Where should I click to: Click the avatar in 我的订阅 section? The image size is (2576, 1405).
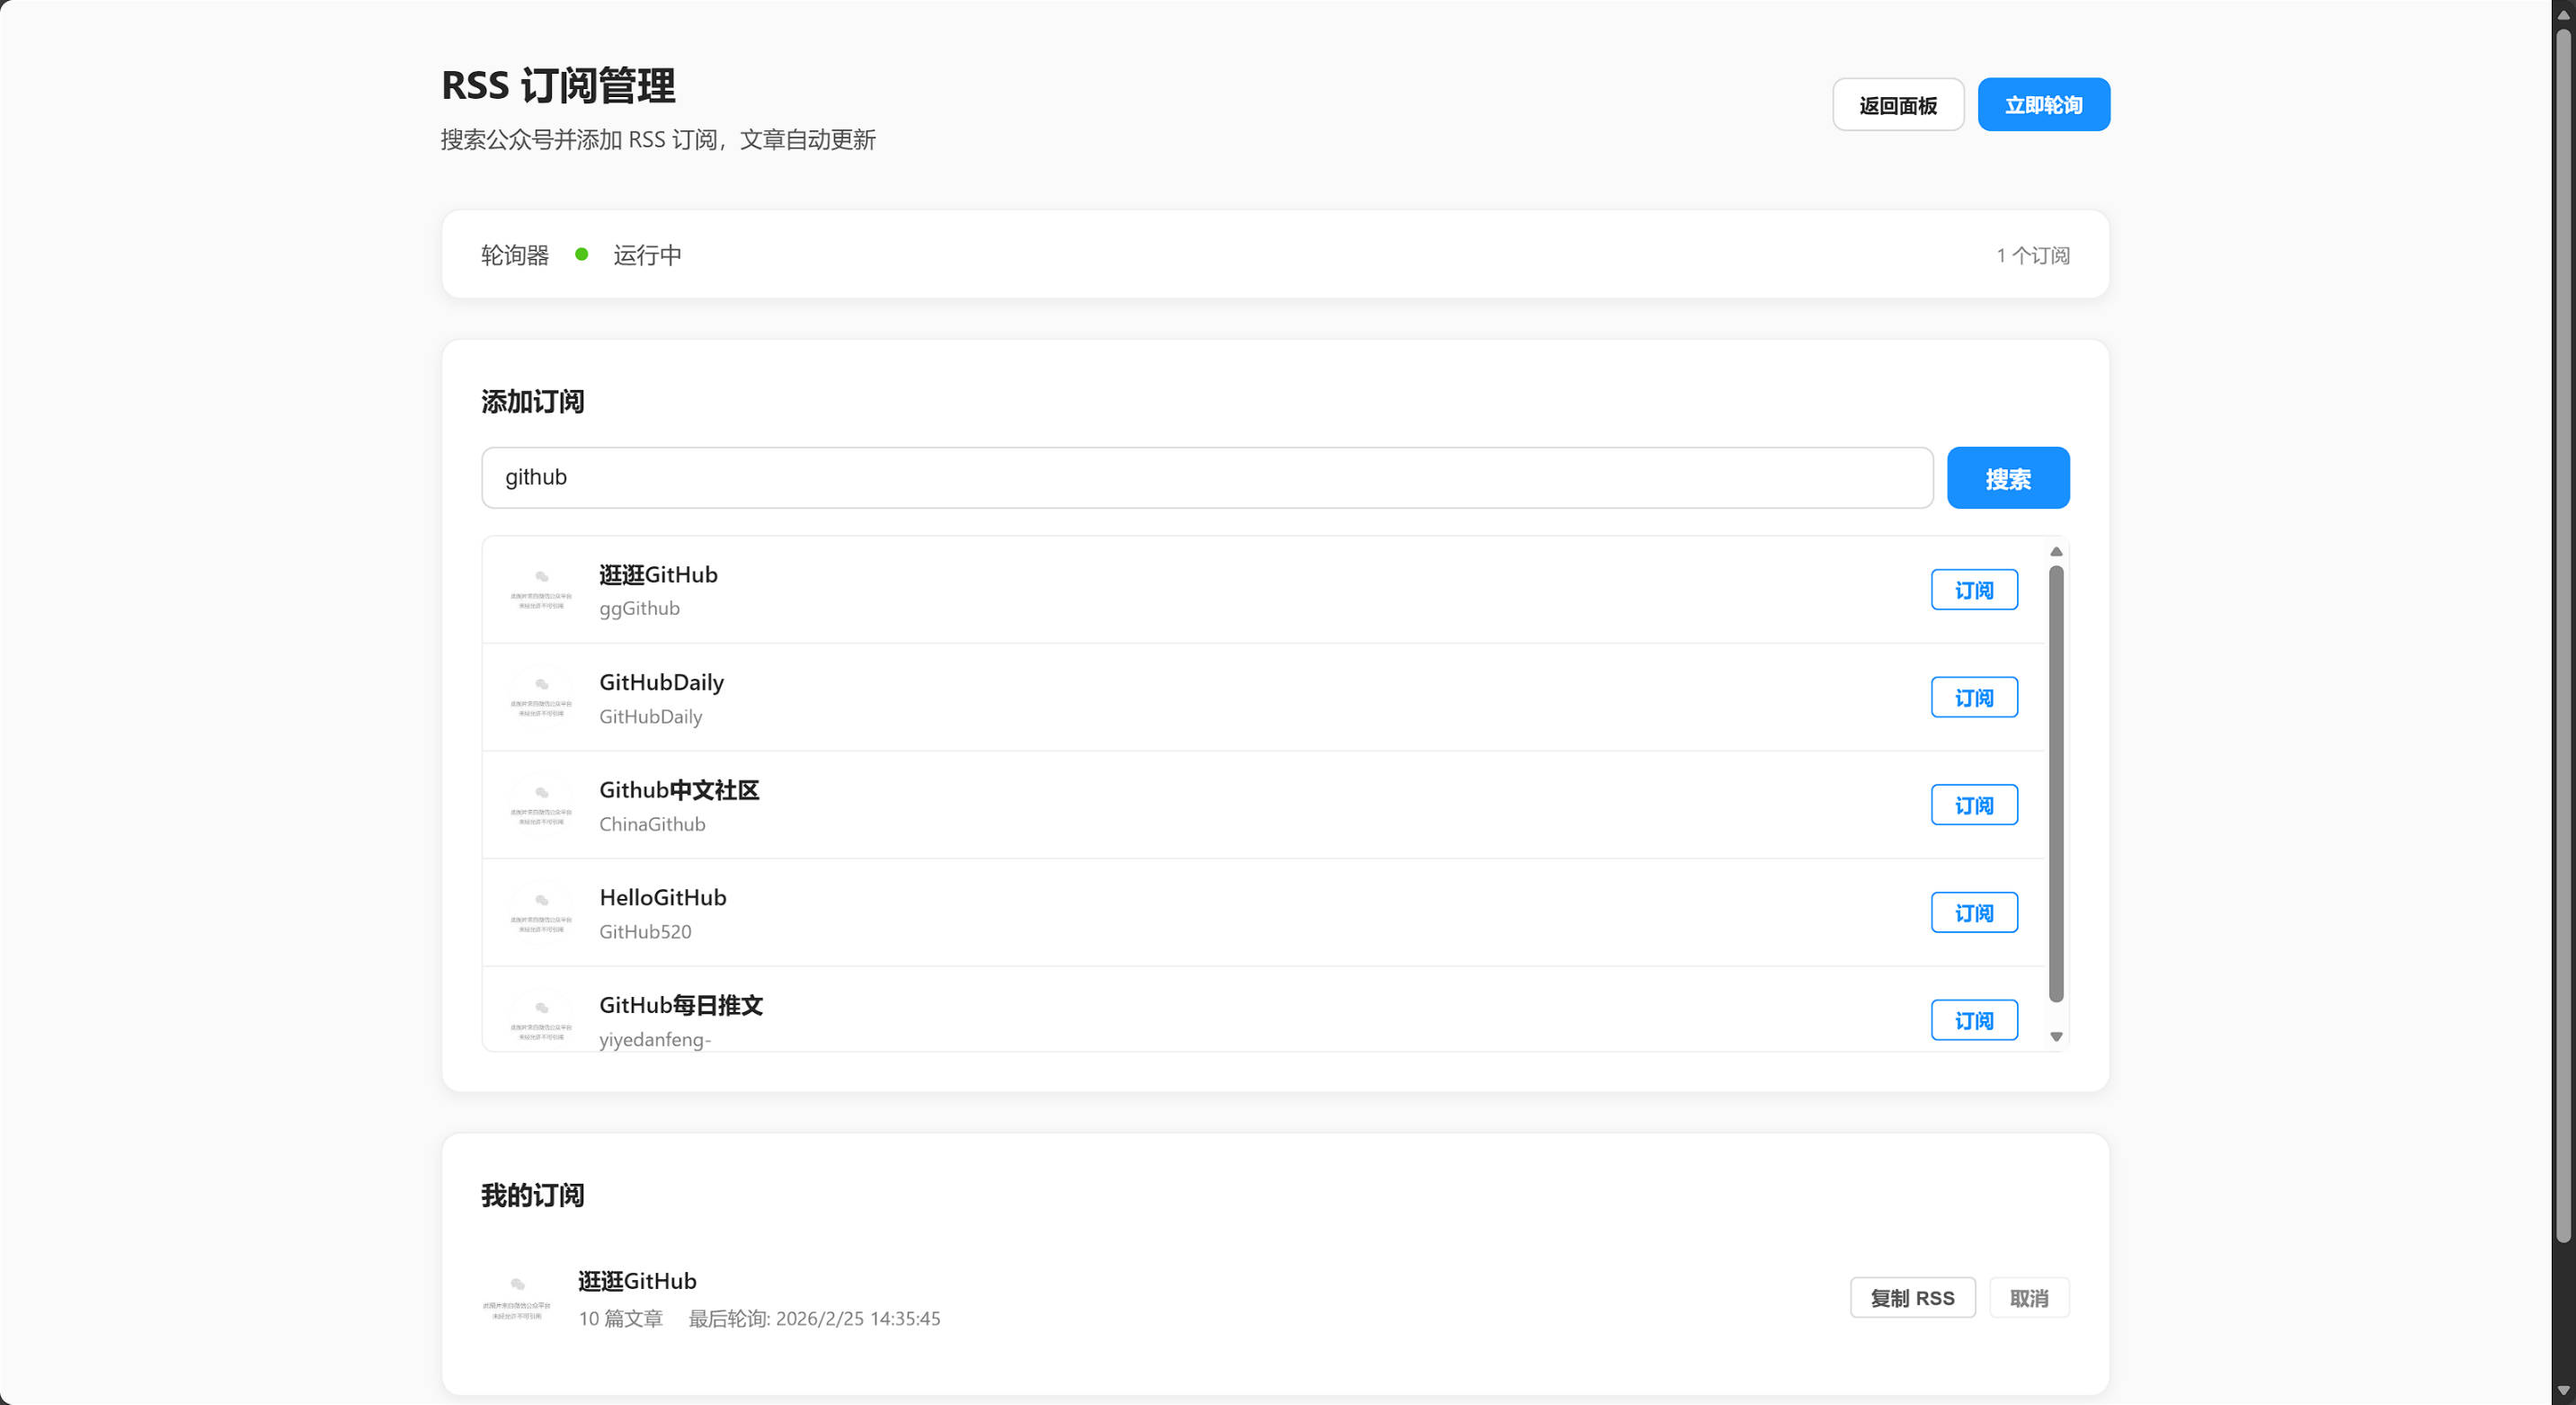[x=517, y=1296]
